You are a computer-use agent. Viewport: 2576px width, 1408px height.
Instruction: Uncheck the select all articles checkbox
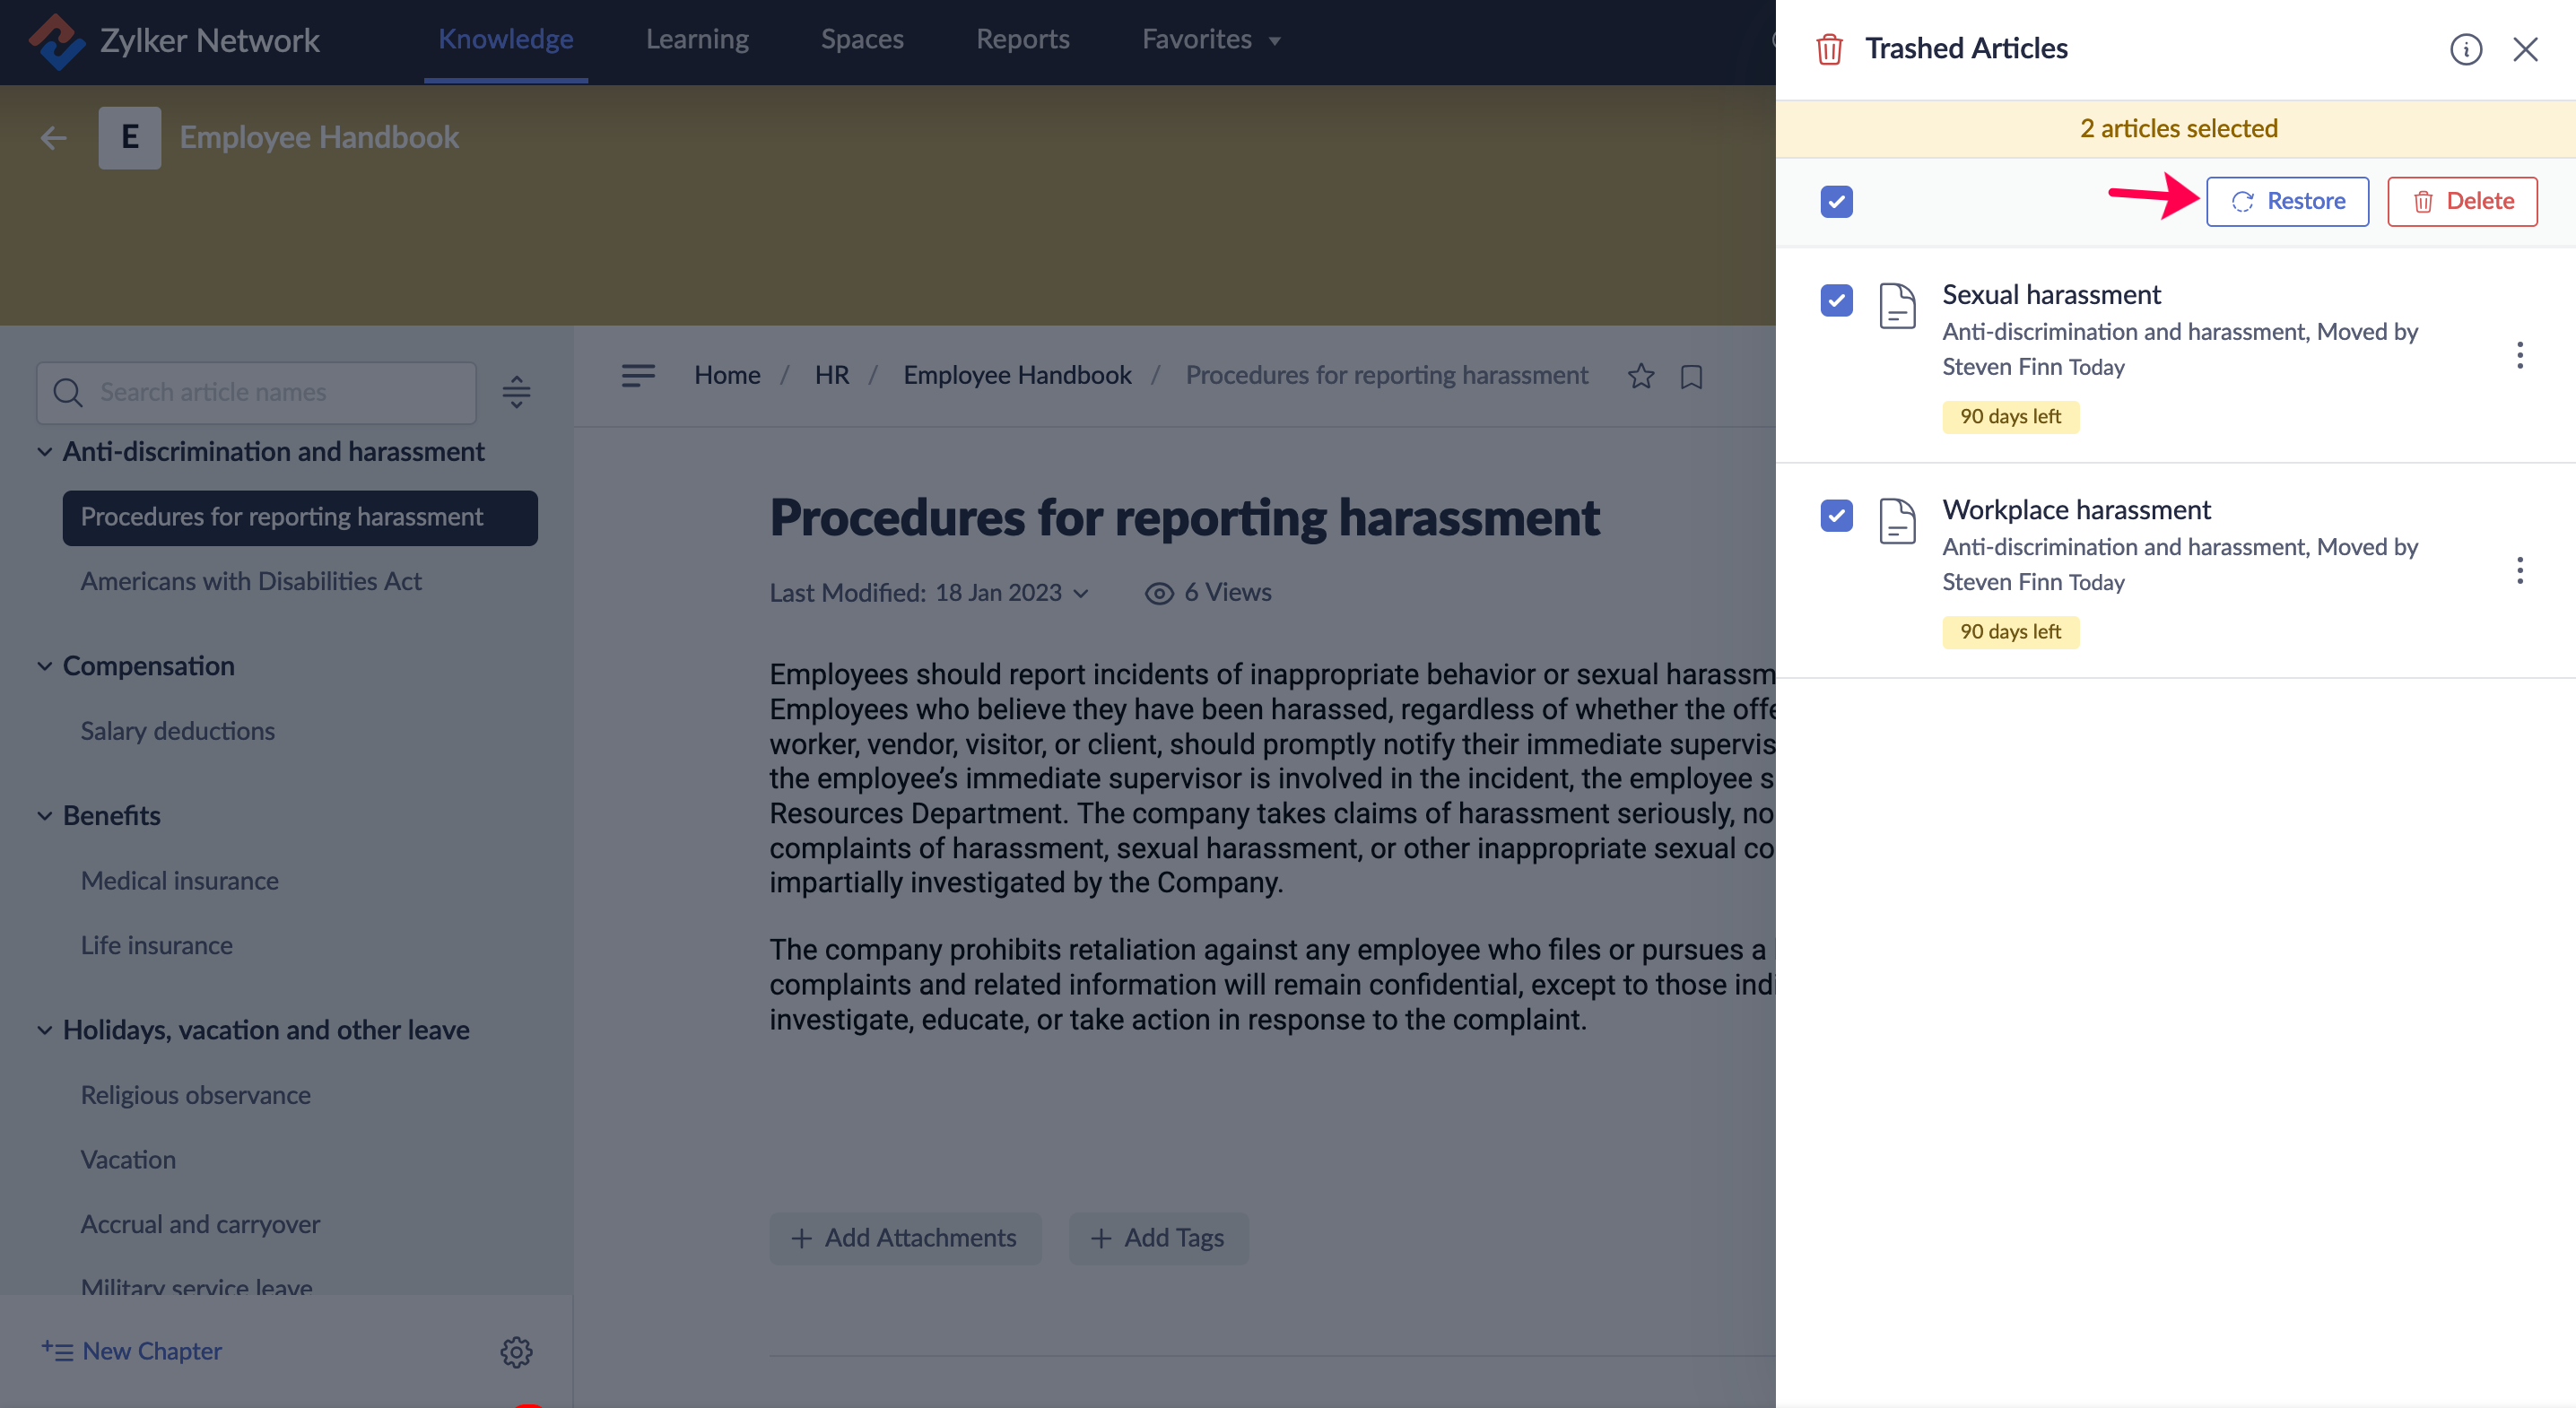pos(1836,202)
